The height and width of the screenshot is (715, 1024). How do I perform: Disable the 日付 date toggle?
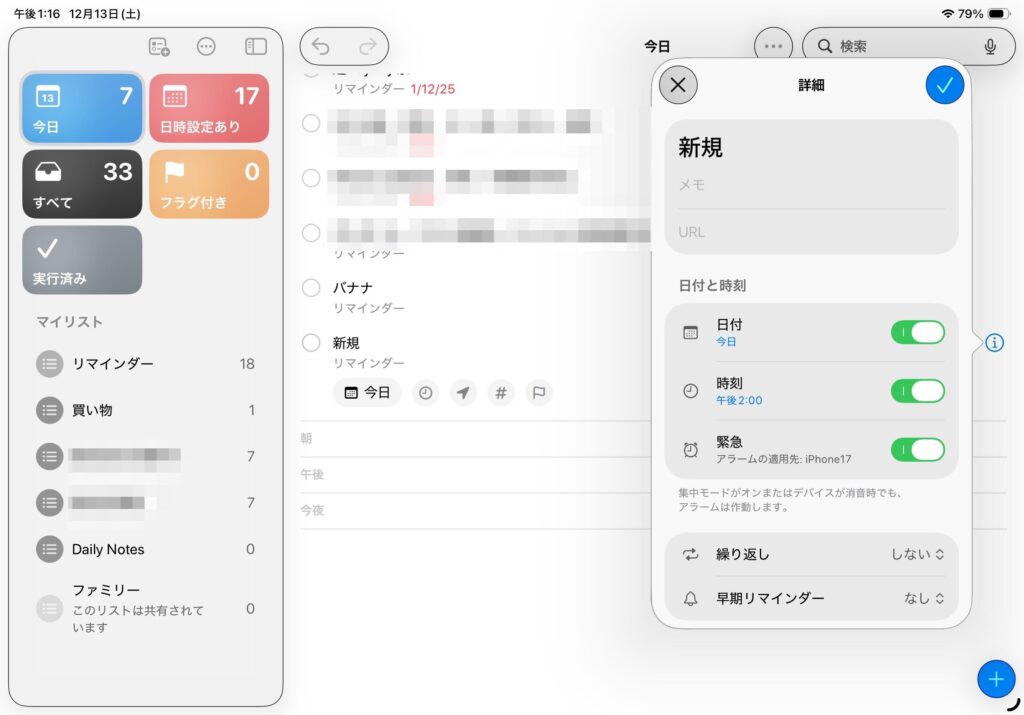point(917,333)
